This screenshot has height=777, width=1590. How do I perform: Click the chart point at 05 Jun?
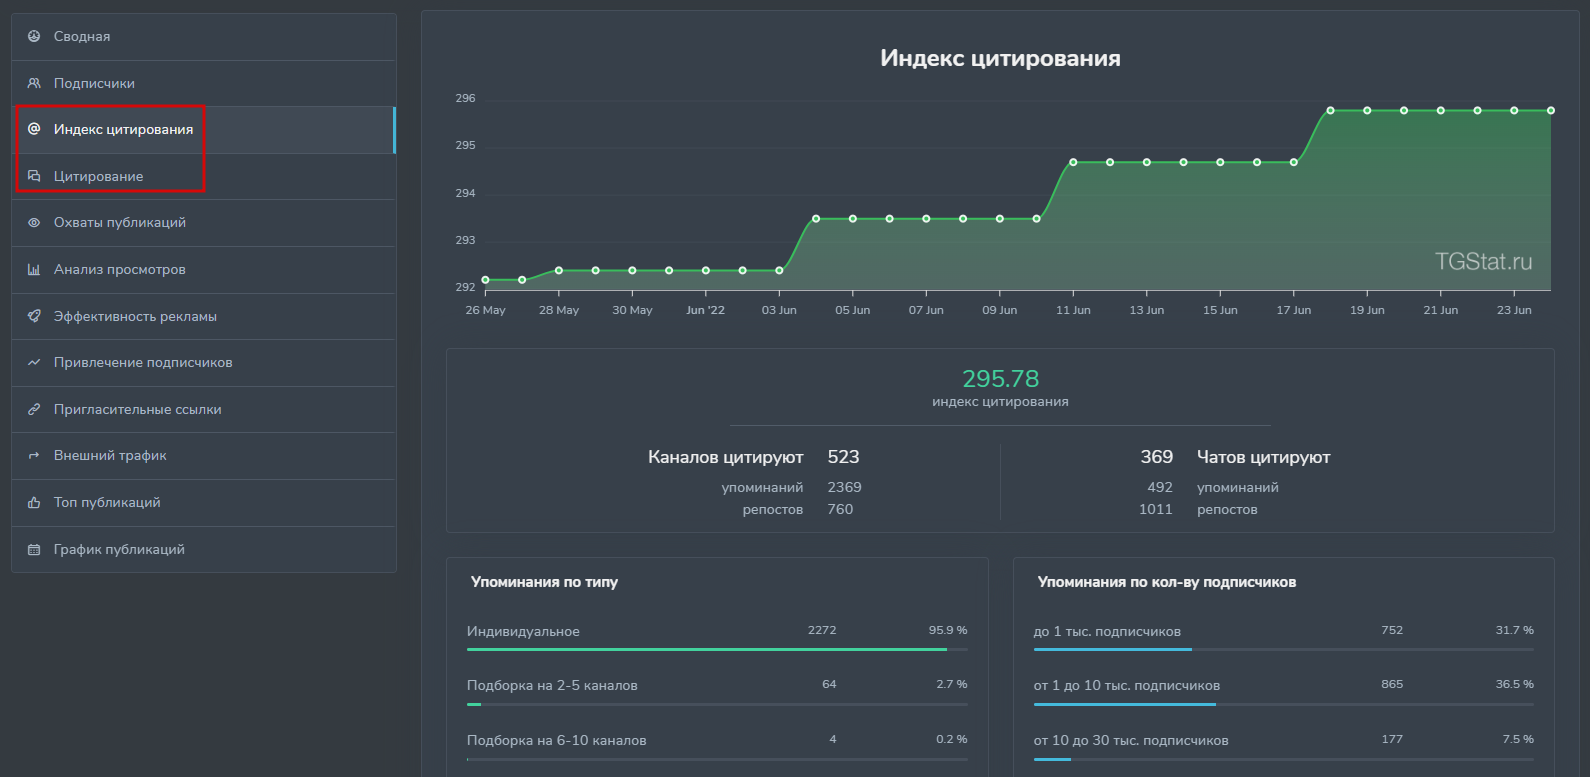pyautogui.click(x=853, y=219)
